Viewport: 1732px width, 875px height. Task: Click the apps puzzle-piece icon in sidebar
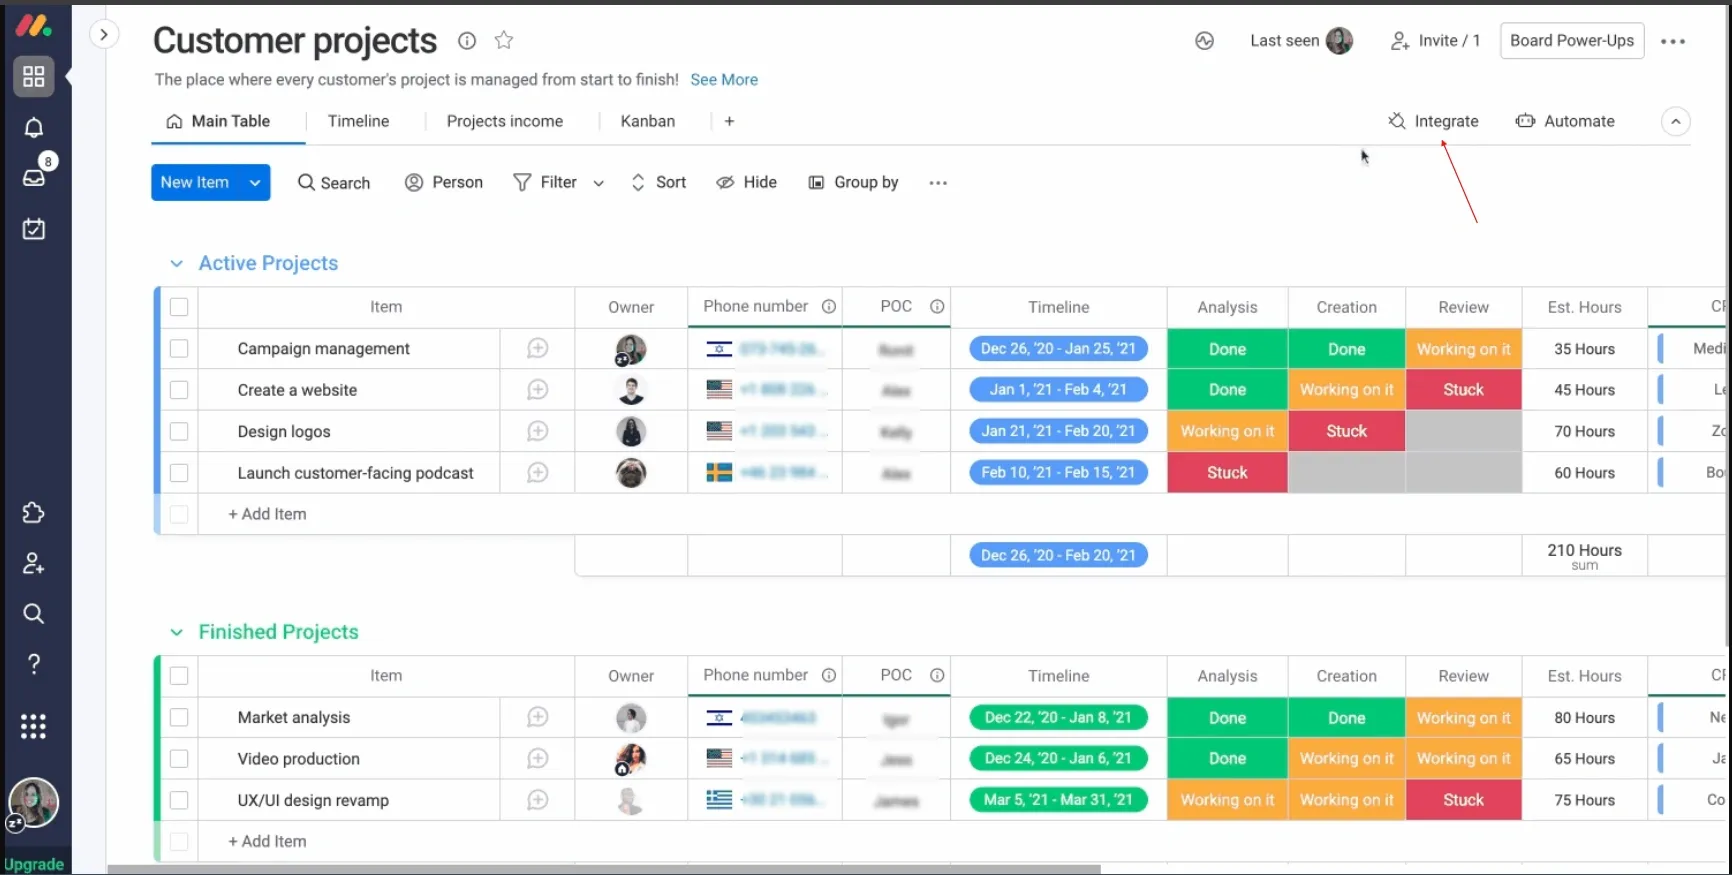34,513
